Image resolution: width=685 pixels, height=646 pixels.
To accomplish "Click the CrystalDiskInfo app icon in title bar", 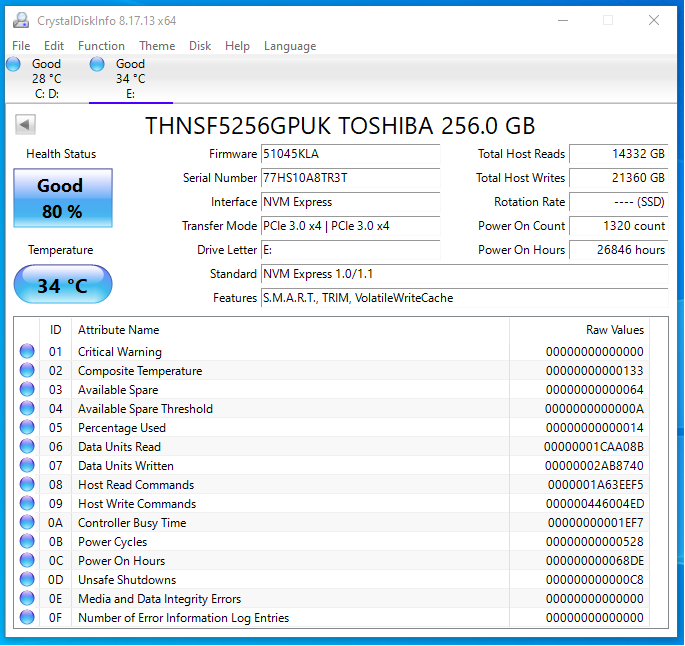I will click(x=20, y=20).
